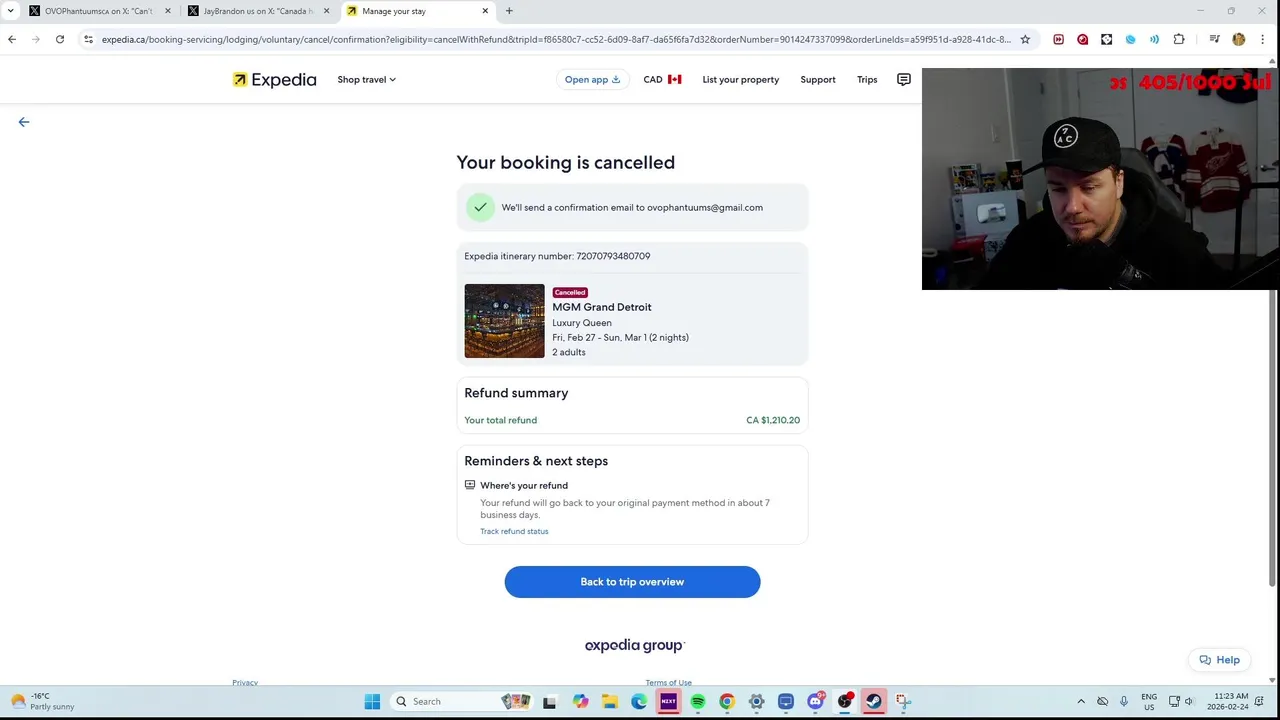Click the red fast-forward extension icon
This screenshot has width=1280, height=720.
pyautogui.click(x=1058, y=39)
